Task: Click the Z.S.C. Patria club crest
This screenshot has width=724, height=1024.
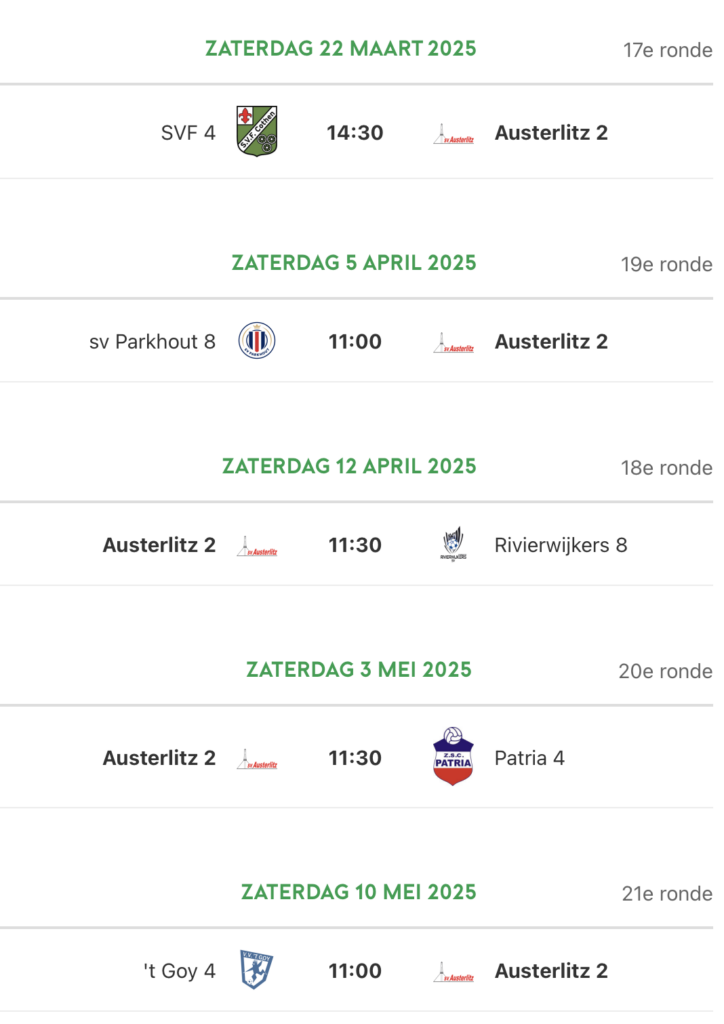Action: pos(453,757)
